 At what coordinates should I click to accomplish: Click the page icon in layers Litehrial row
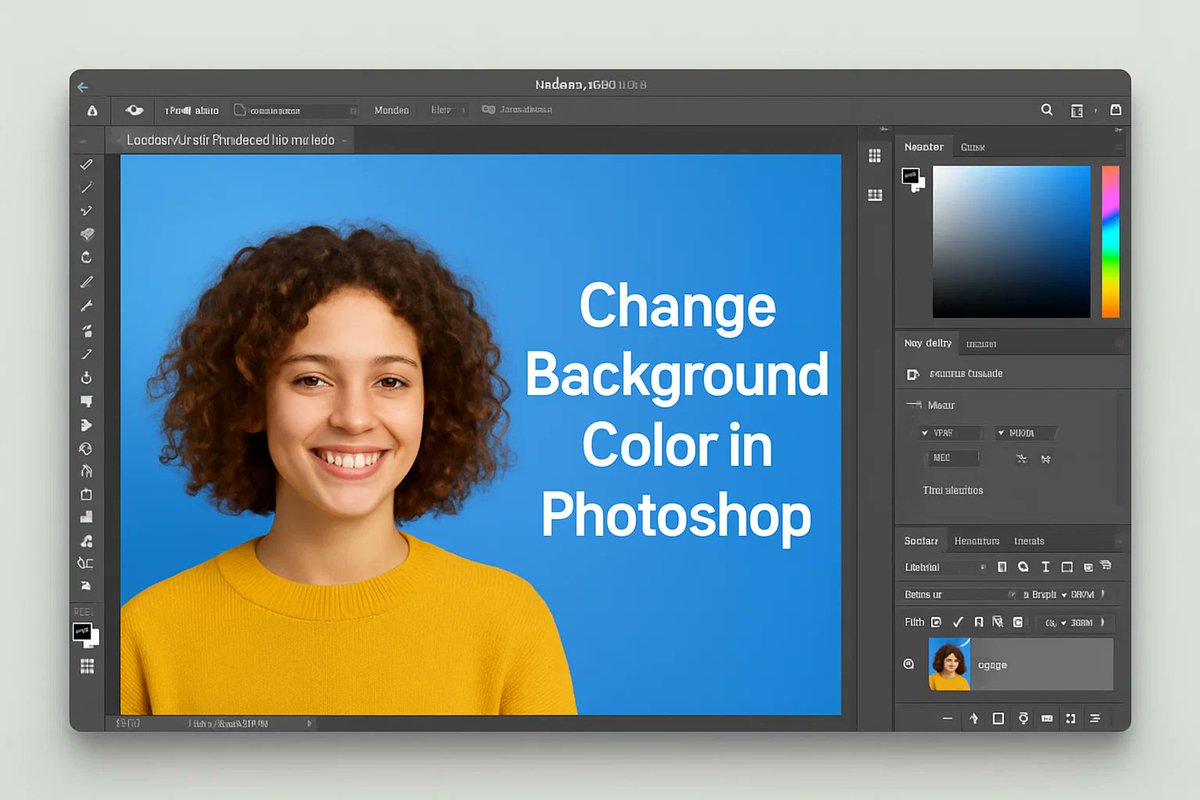[1001, 567]
